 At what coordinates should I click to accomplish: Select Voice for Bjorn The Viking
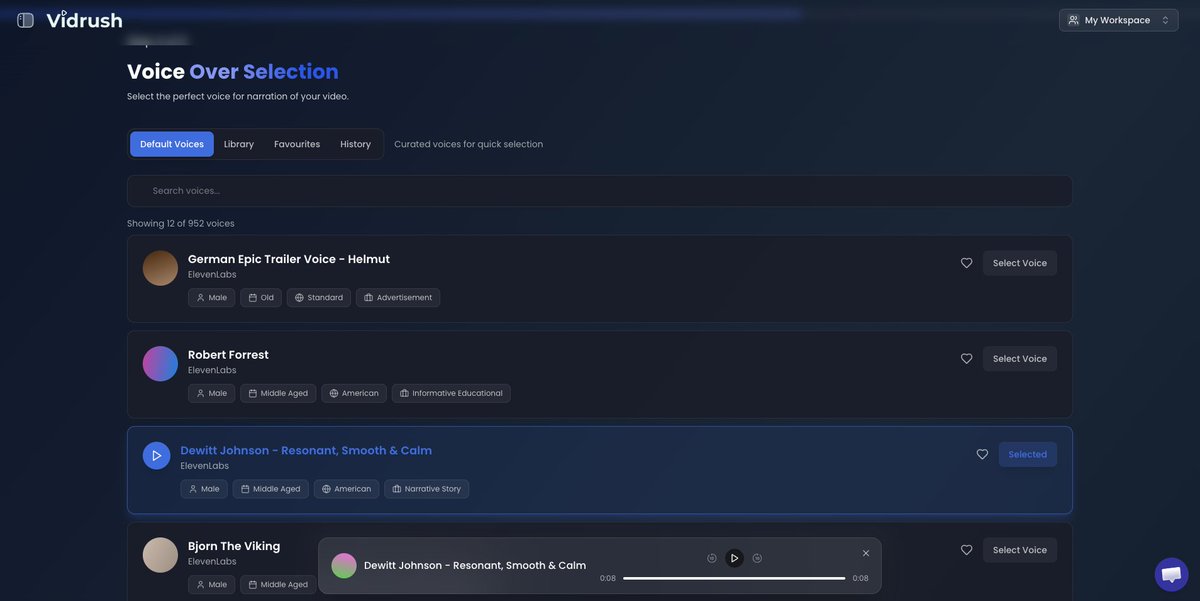pos(1020,550)
